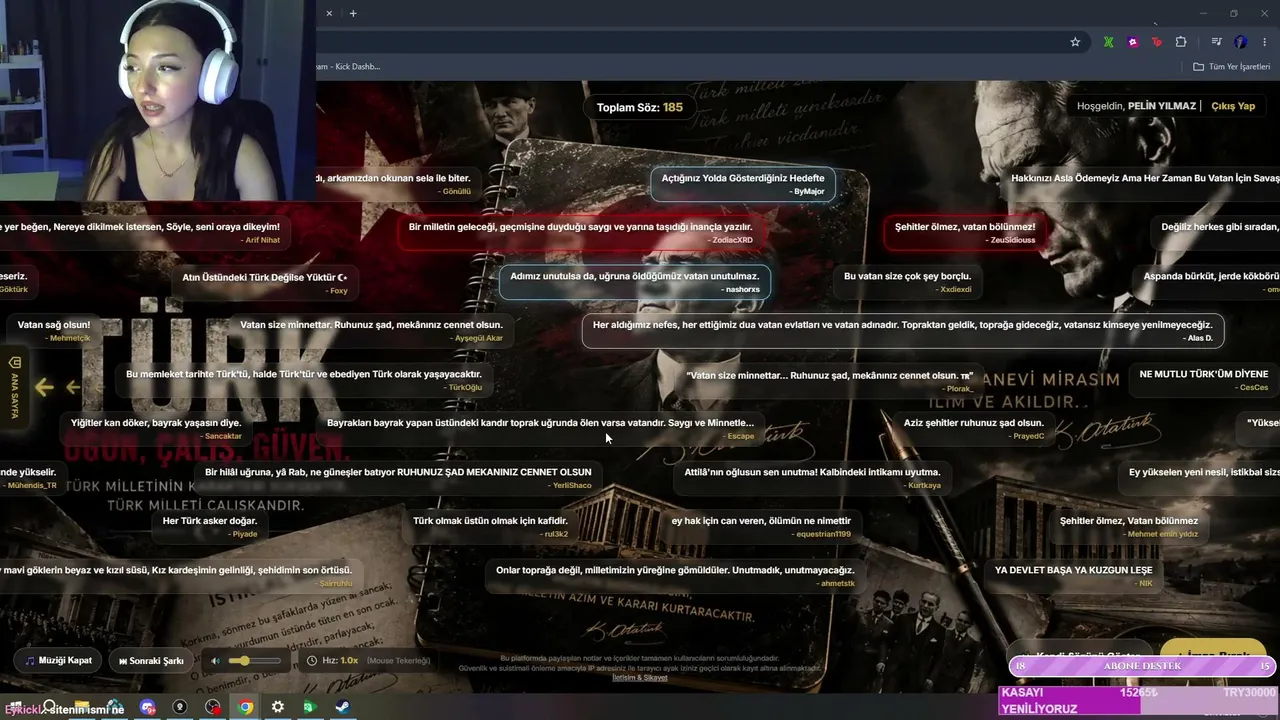1280x720 pixels.
Task: Click the quote by Sancaktar
Action: tap(156, 429)
